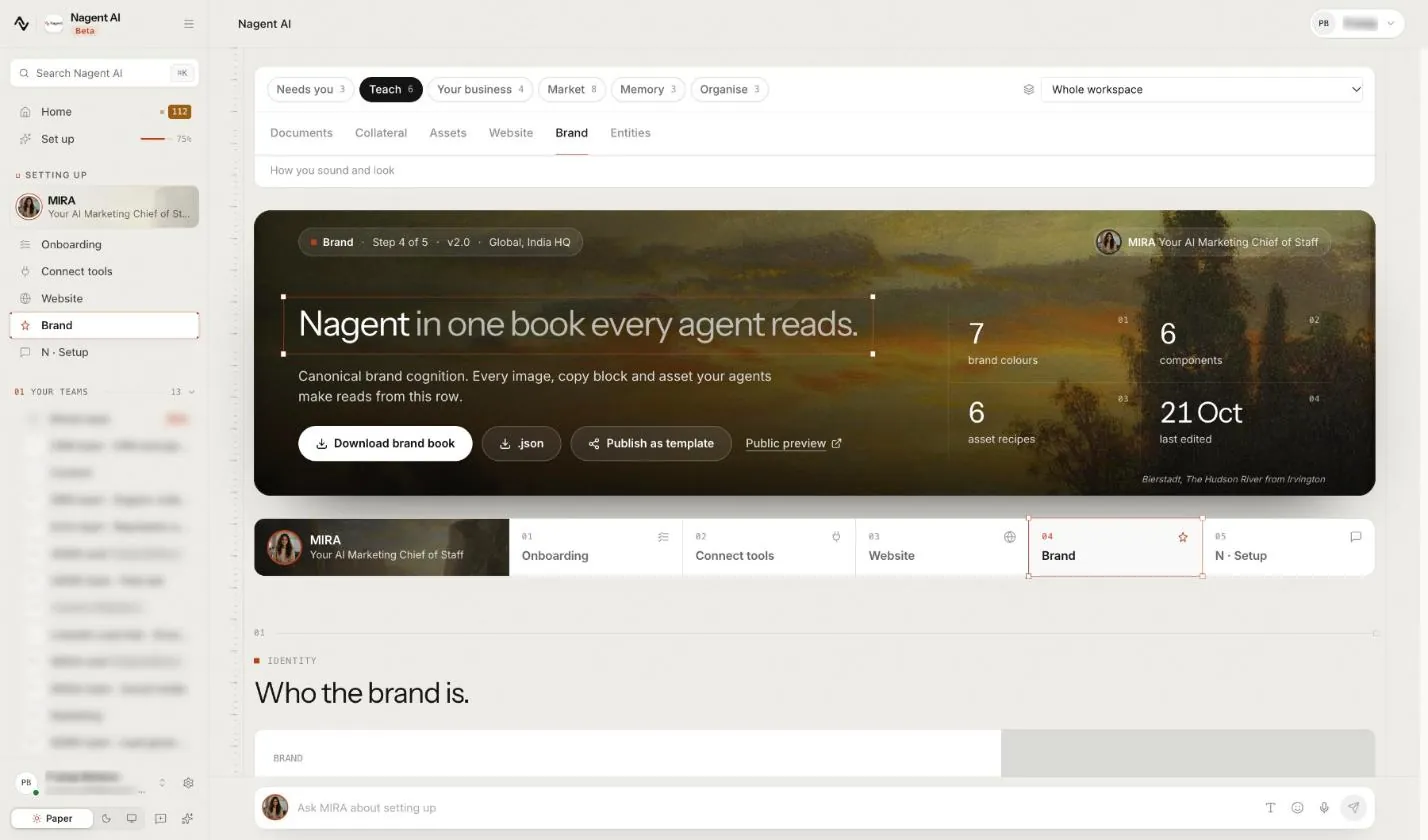Send the message with paper plane icon

point(1353,807)
